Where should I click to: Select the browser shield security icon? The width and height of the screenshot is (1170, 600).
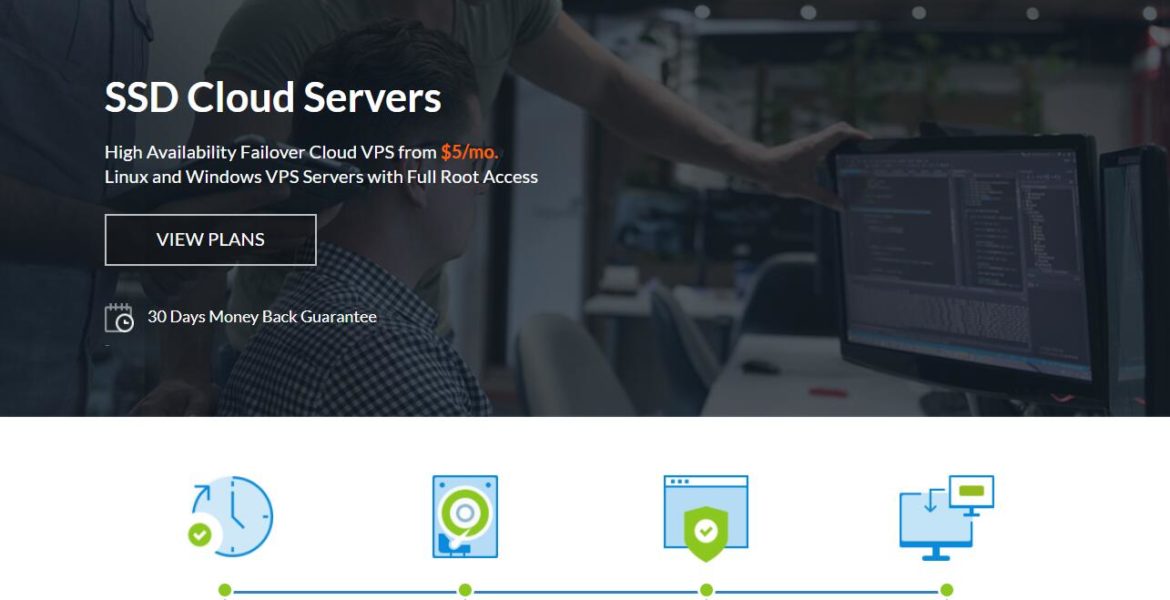pyautogui.click(x=706, y=519)
